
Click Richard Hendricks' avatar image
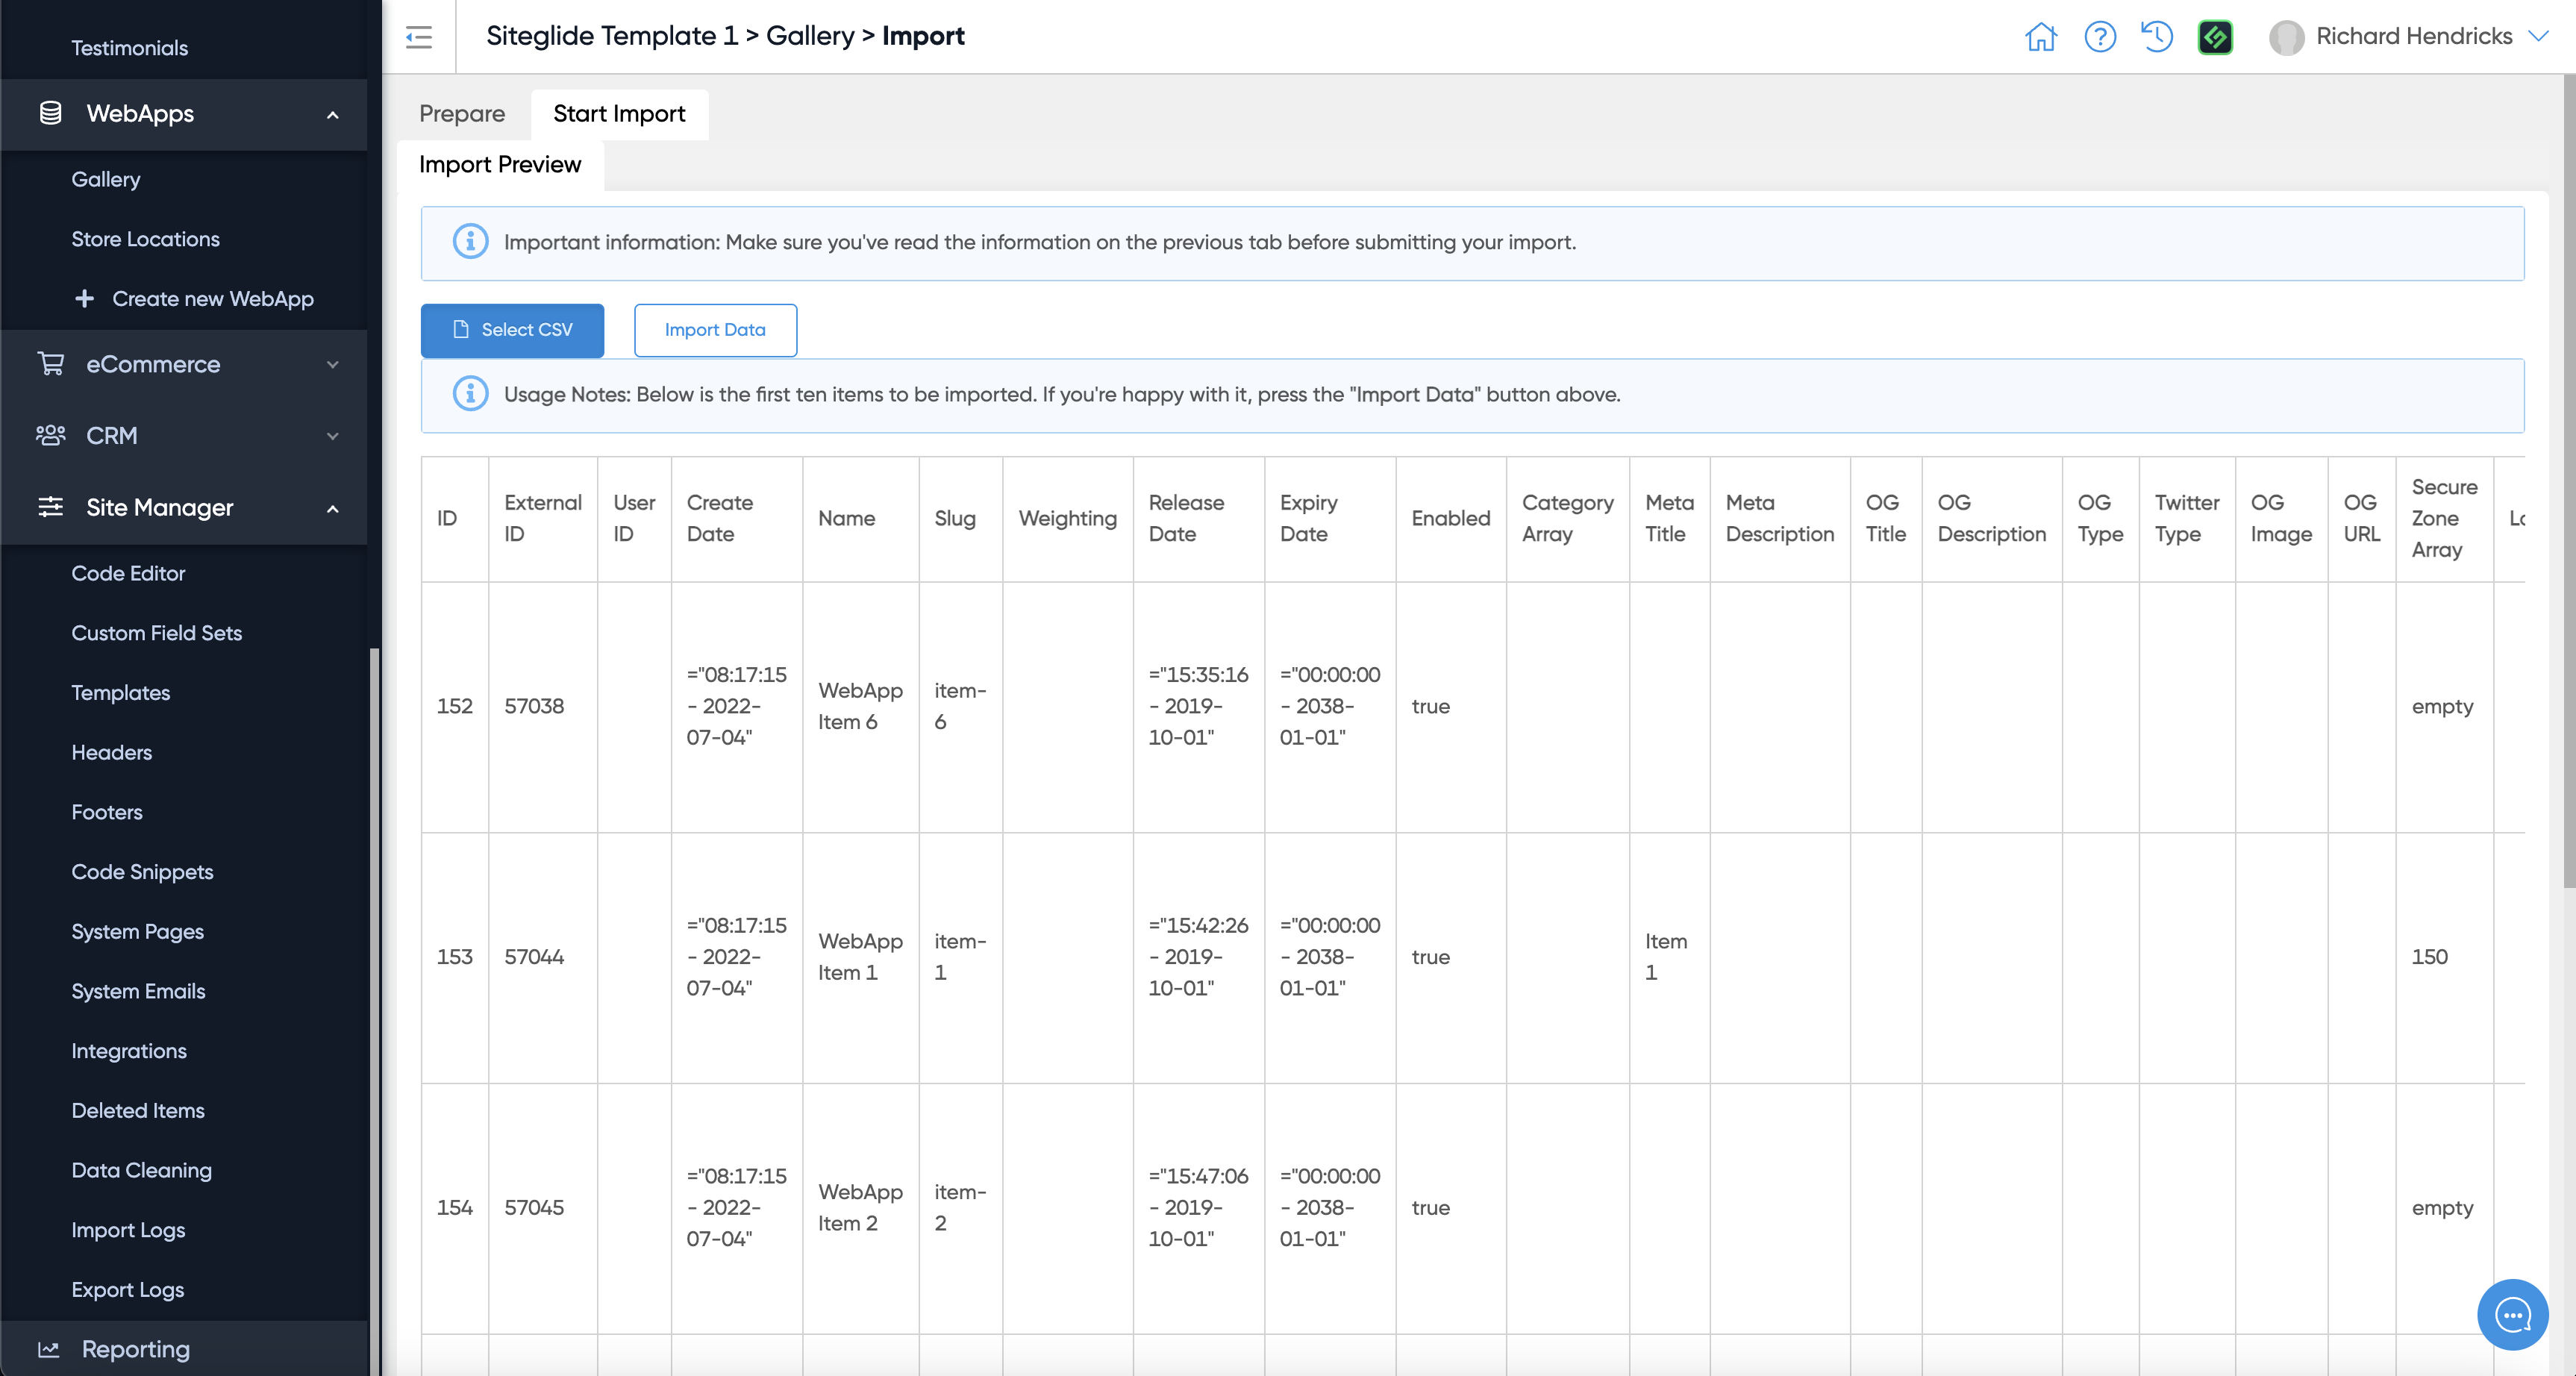pos(2286,37)
